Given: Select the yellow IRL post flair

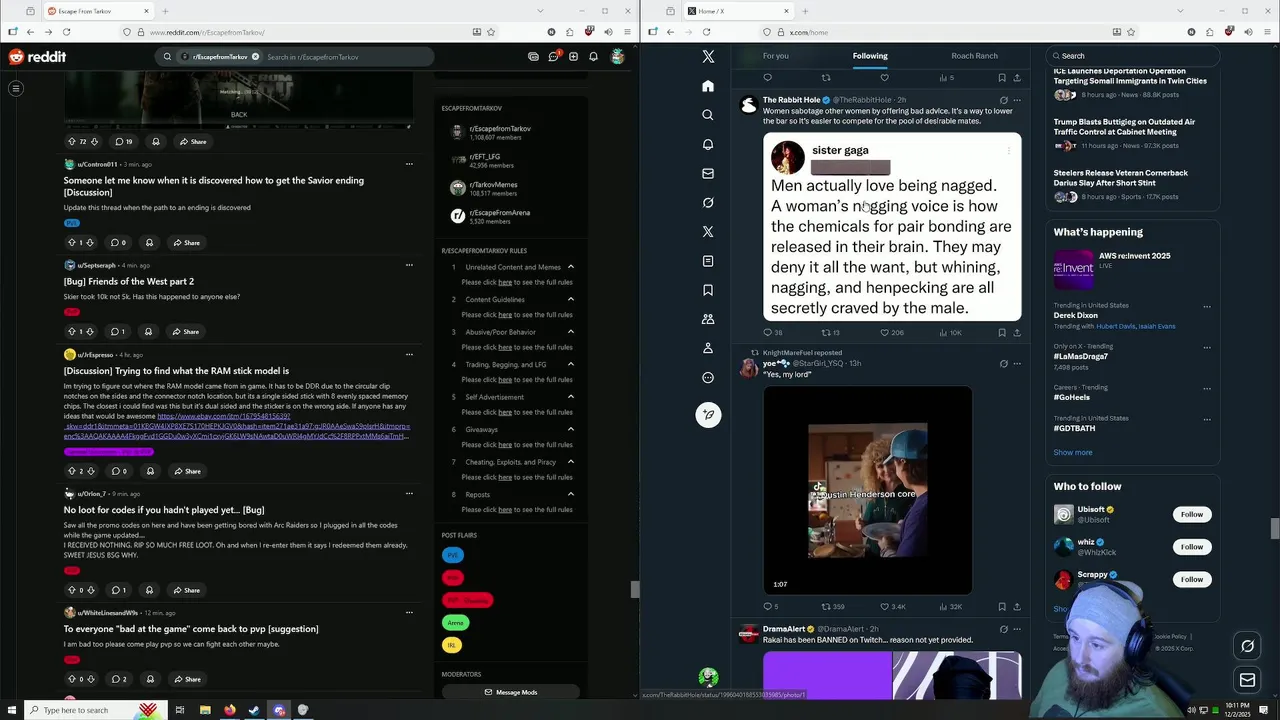Looking at the screenshot, I should tap(452, 645).
